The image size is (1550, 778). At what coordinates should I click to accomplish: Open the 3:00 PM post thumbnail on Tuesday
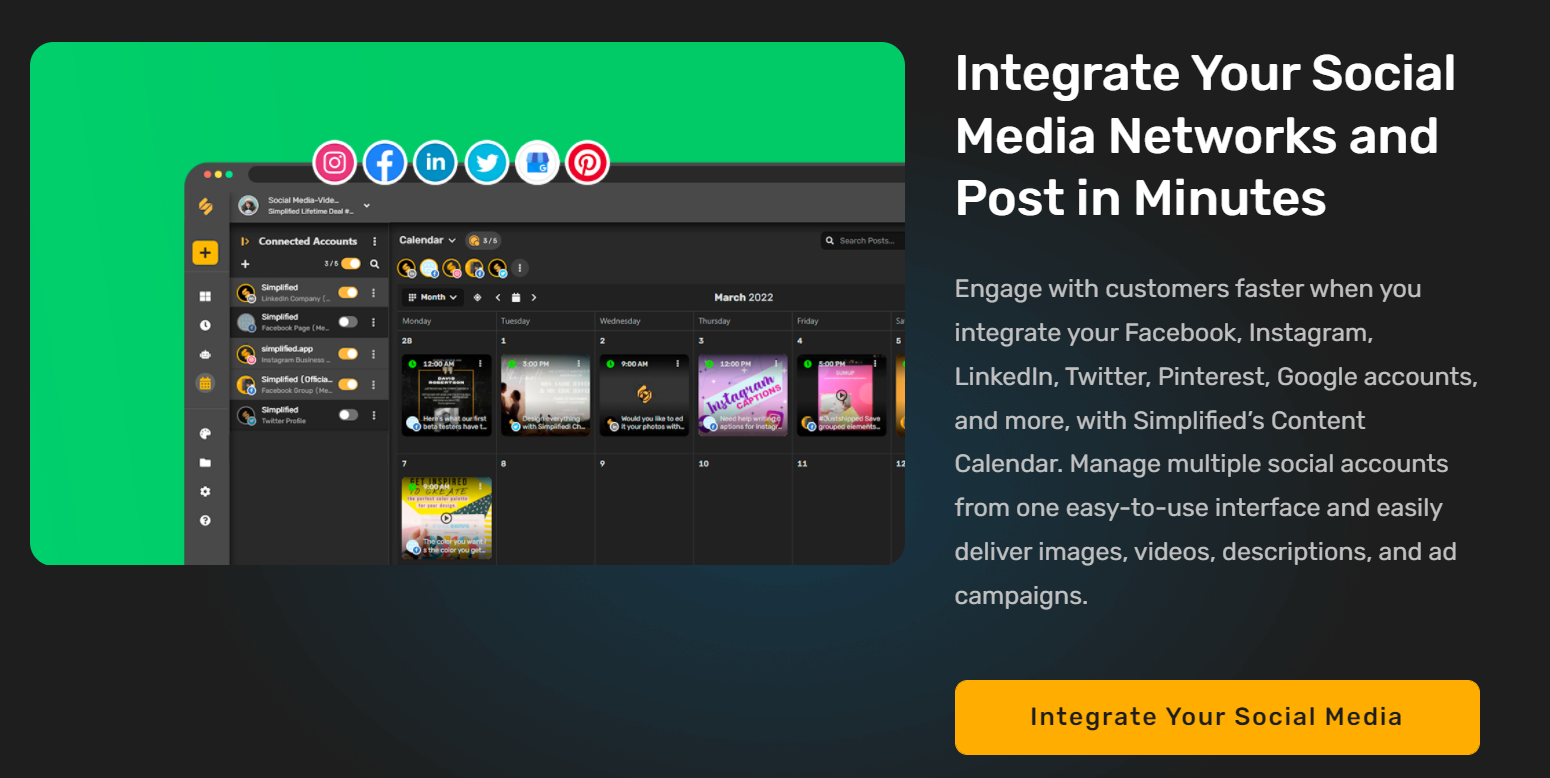[545, 395]
